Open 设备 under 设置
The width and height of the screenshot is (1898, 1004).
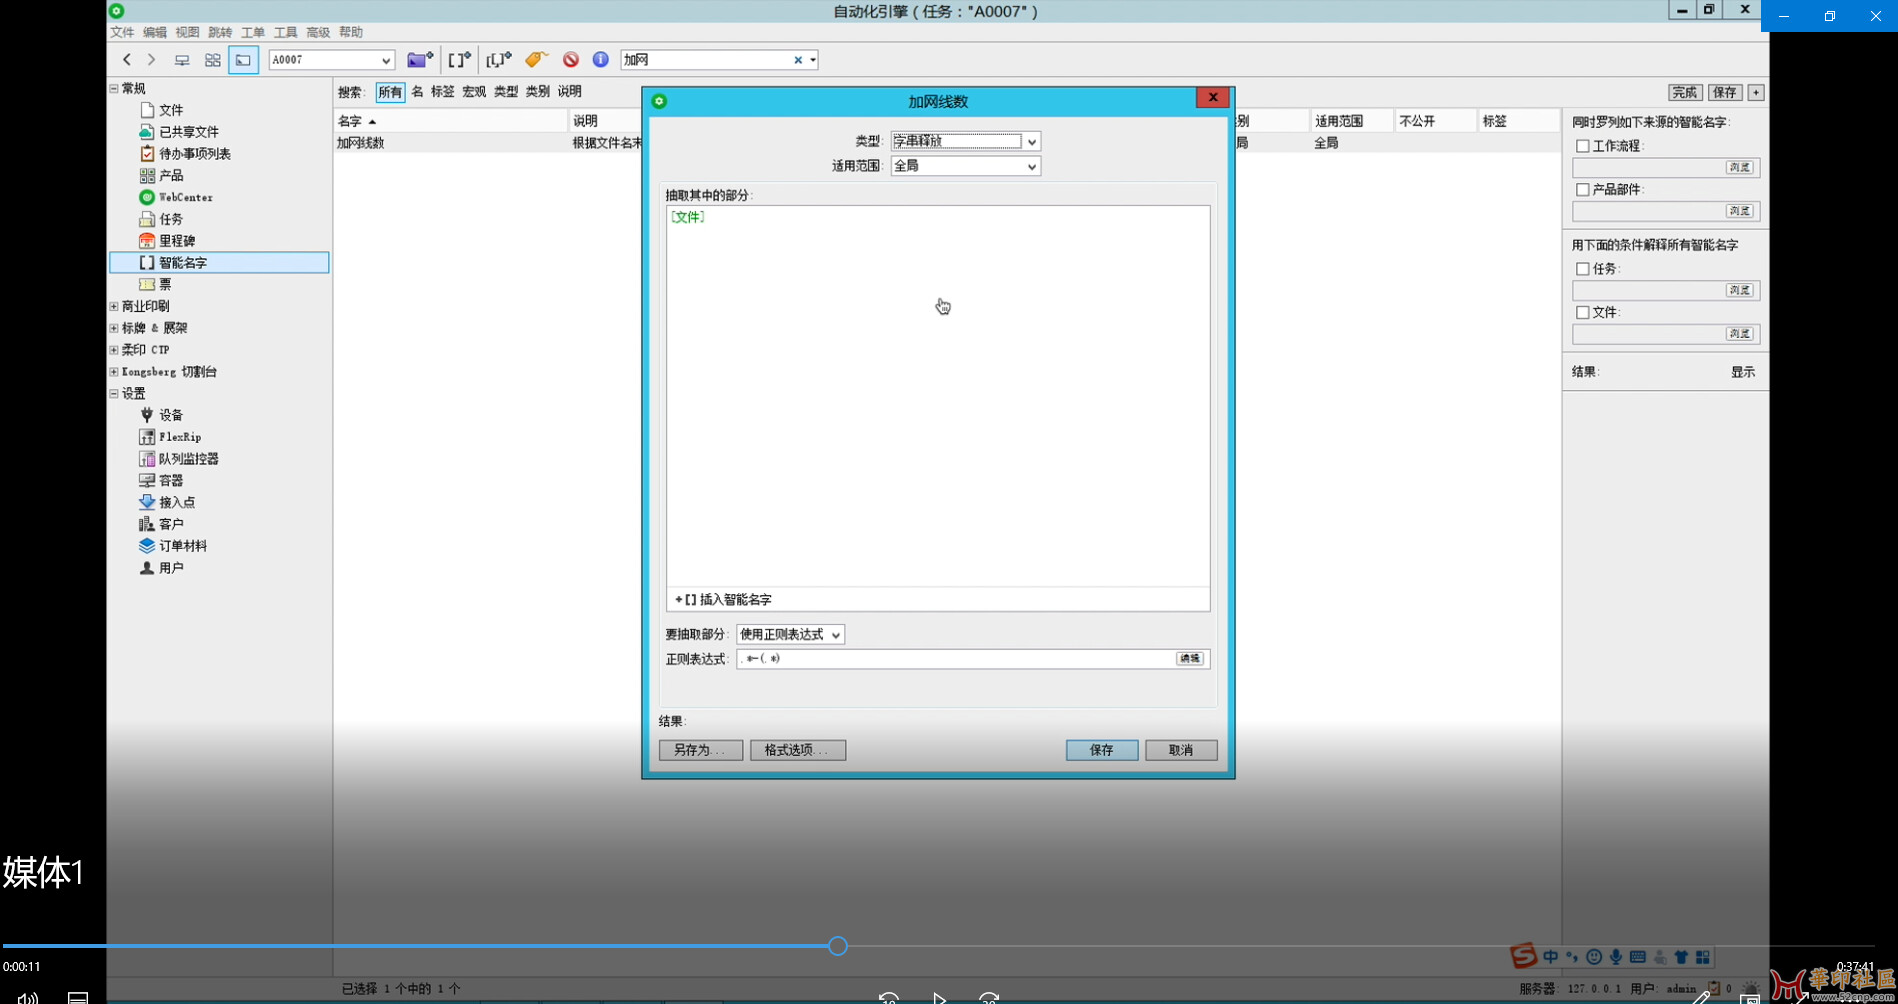coord(171,415)
